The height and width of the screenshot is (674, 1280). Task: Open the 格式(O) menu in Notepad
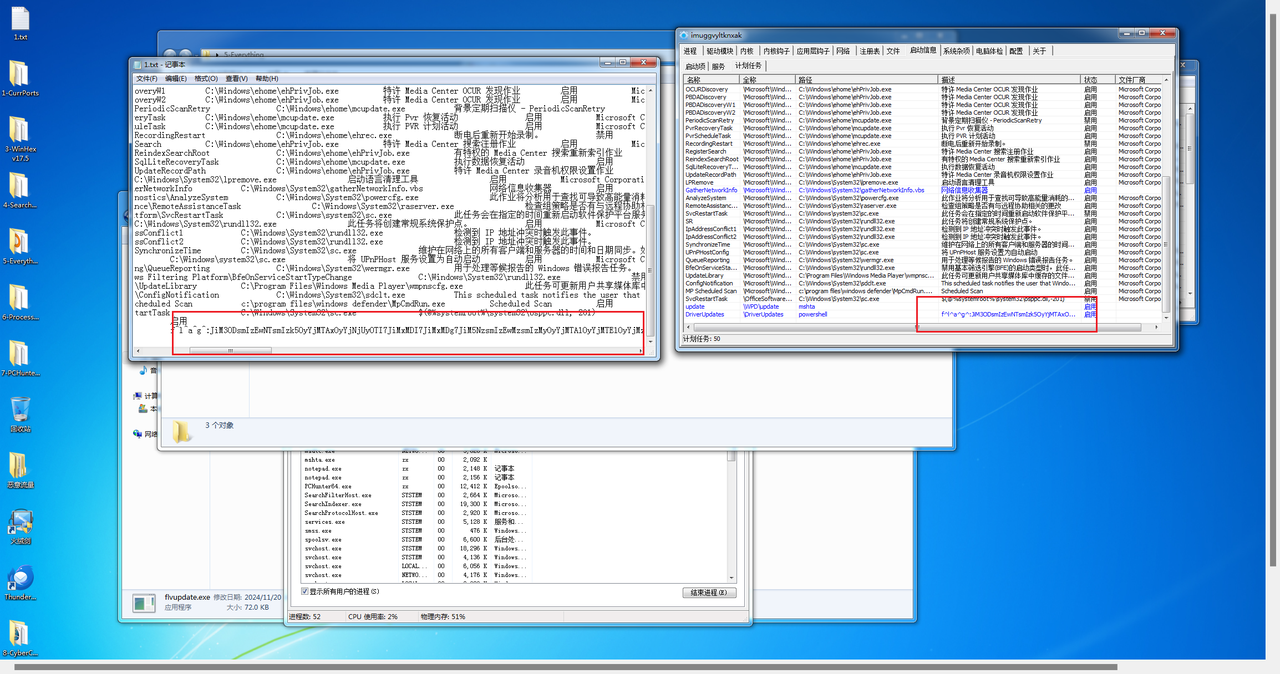(206, 78)
